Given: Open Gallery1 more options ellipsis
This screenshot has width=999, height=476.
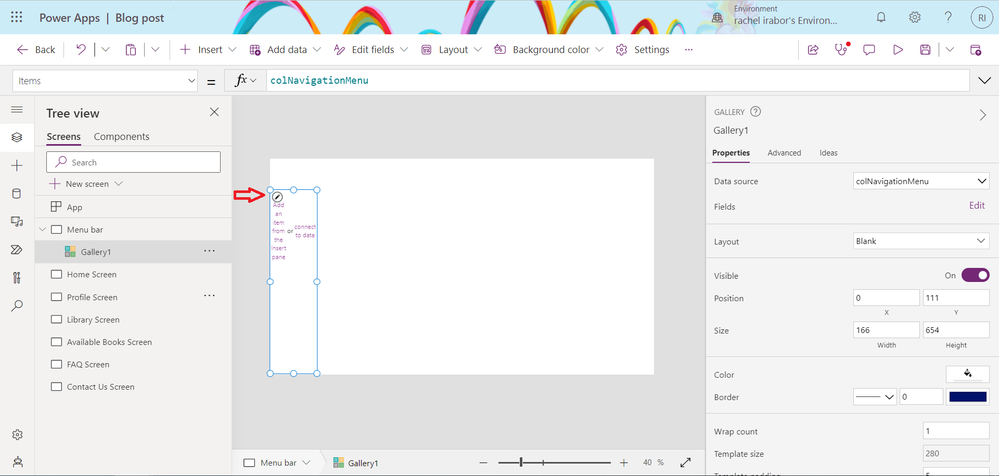Looking at the screenshot, I should point(209,252).
